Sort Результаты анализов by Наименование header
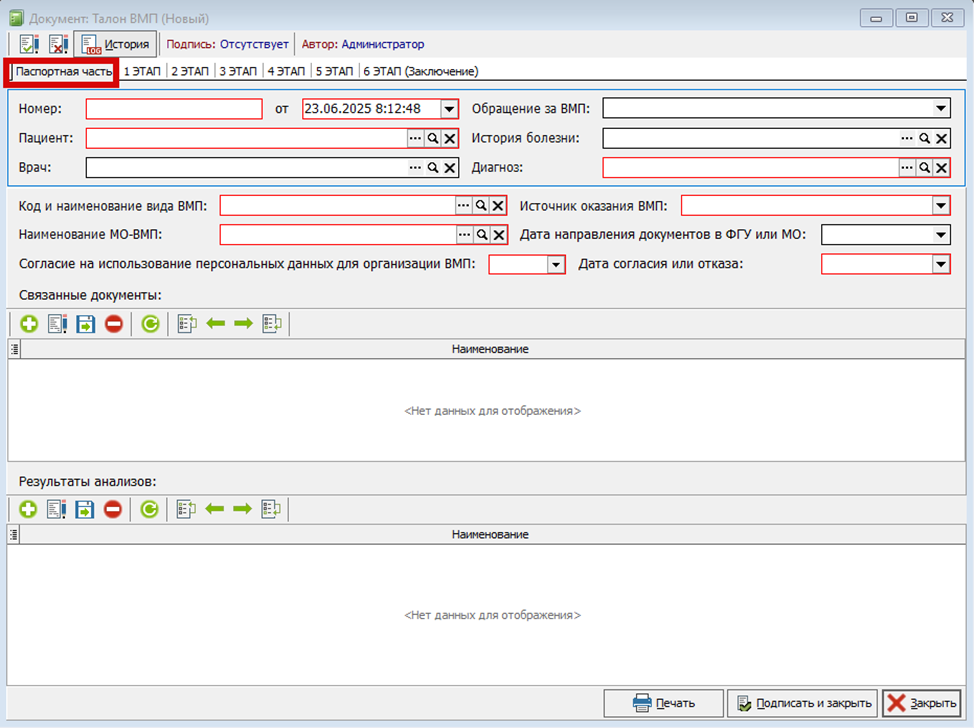The width and height of the screenshot is (974, 728). pos(490,534)
